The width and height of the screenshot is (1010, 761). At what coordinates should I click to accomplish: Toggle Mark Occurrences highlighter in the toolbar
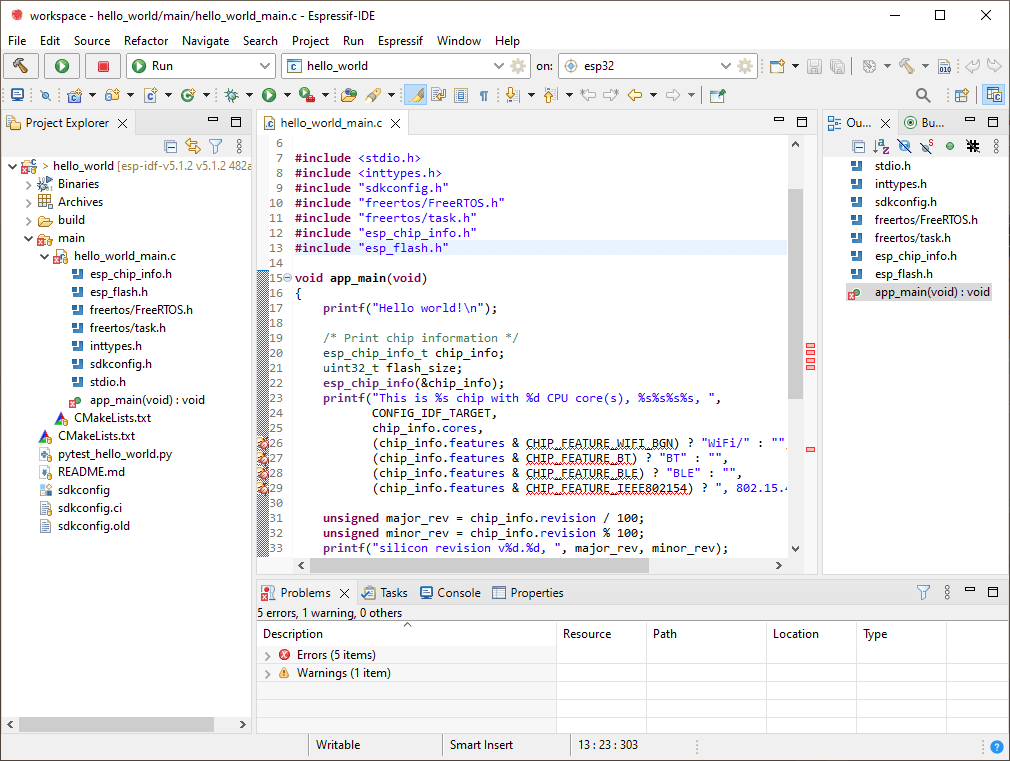pos(415,94)
